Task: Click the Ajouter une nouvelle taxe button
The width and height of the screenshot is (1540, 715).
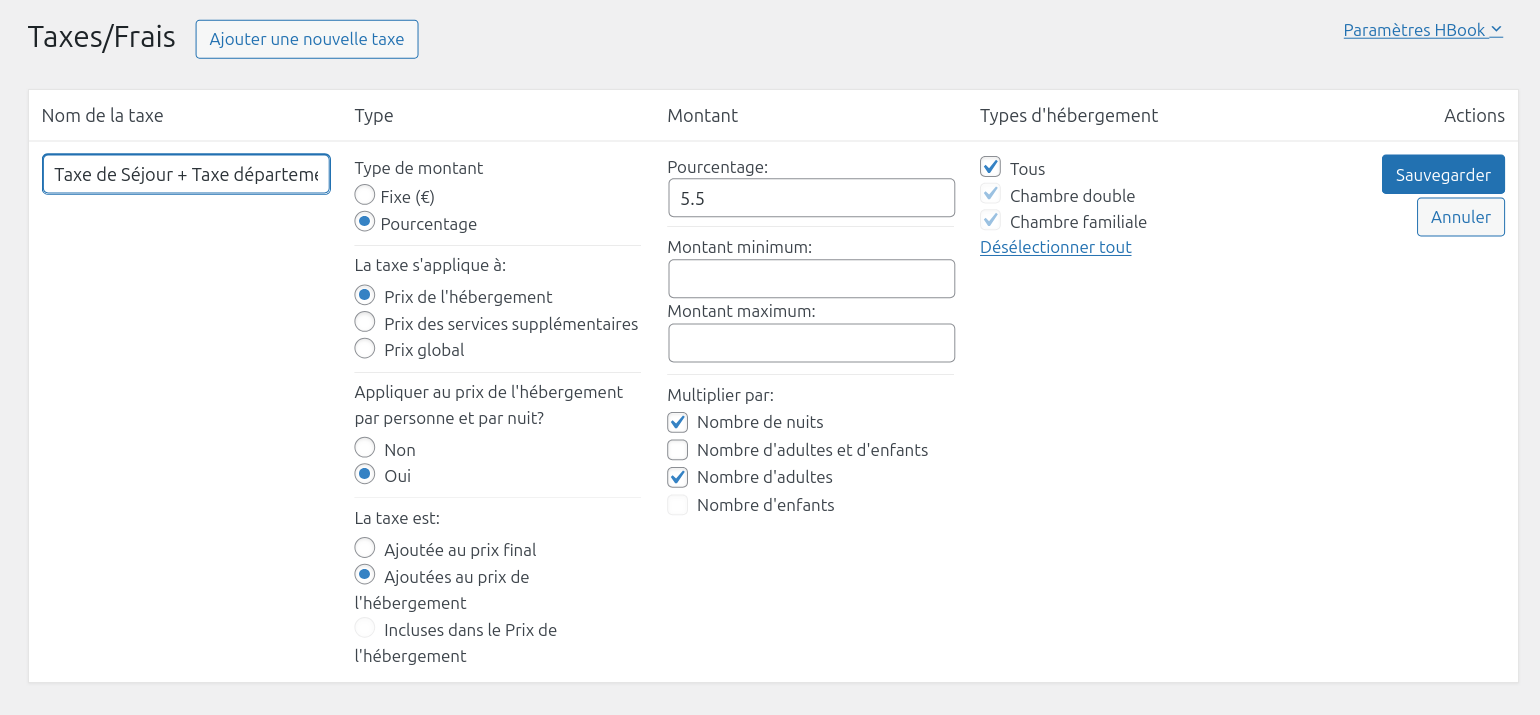Action: (x=306, y=39)
